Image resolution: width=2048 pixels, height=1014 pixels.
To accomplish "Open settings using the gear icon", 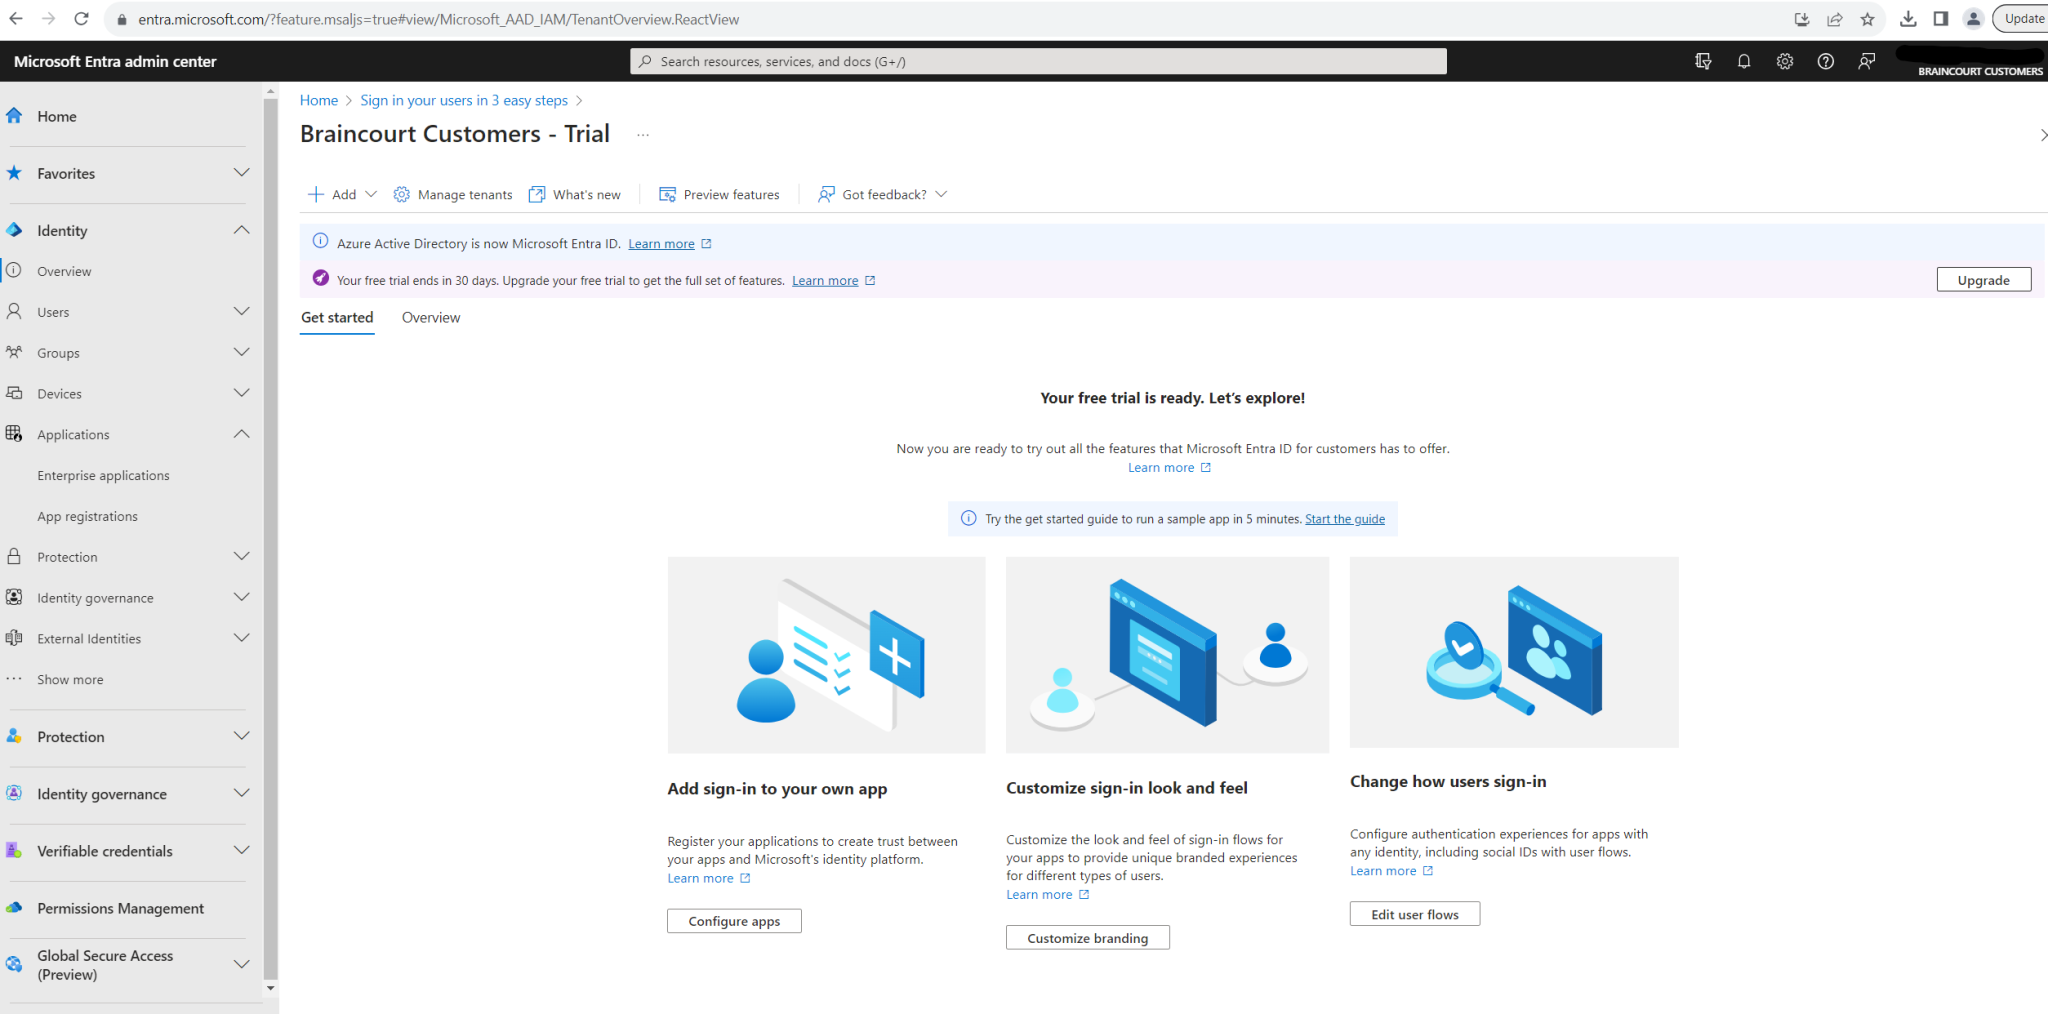I will point(1785,61).
